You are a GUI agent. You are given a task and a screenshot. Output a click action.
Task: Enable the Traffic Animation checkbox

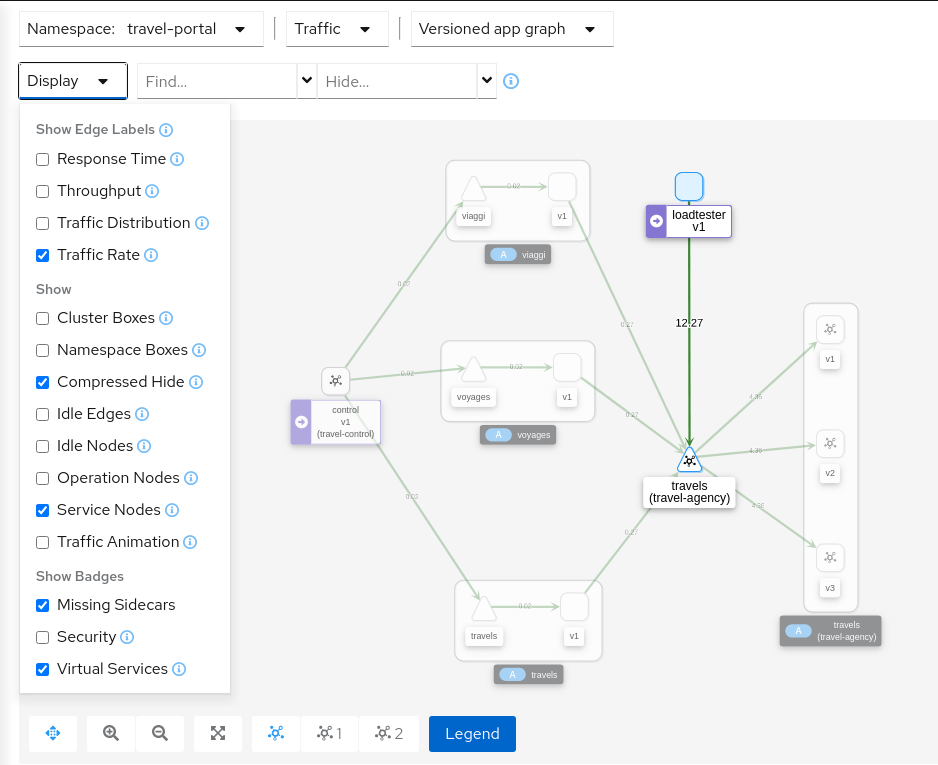[x=43, y=542]
